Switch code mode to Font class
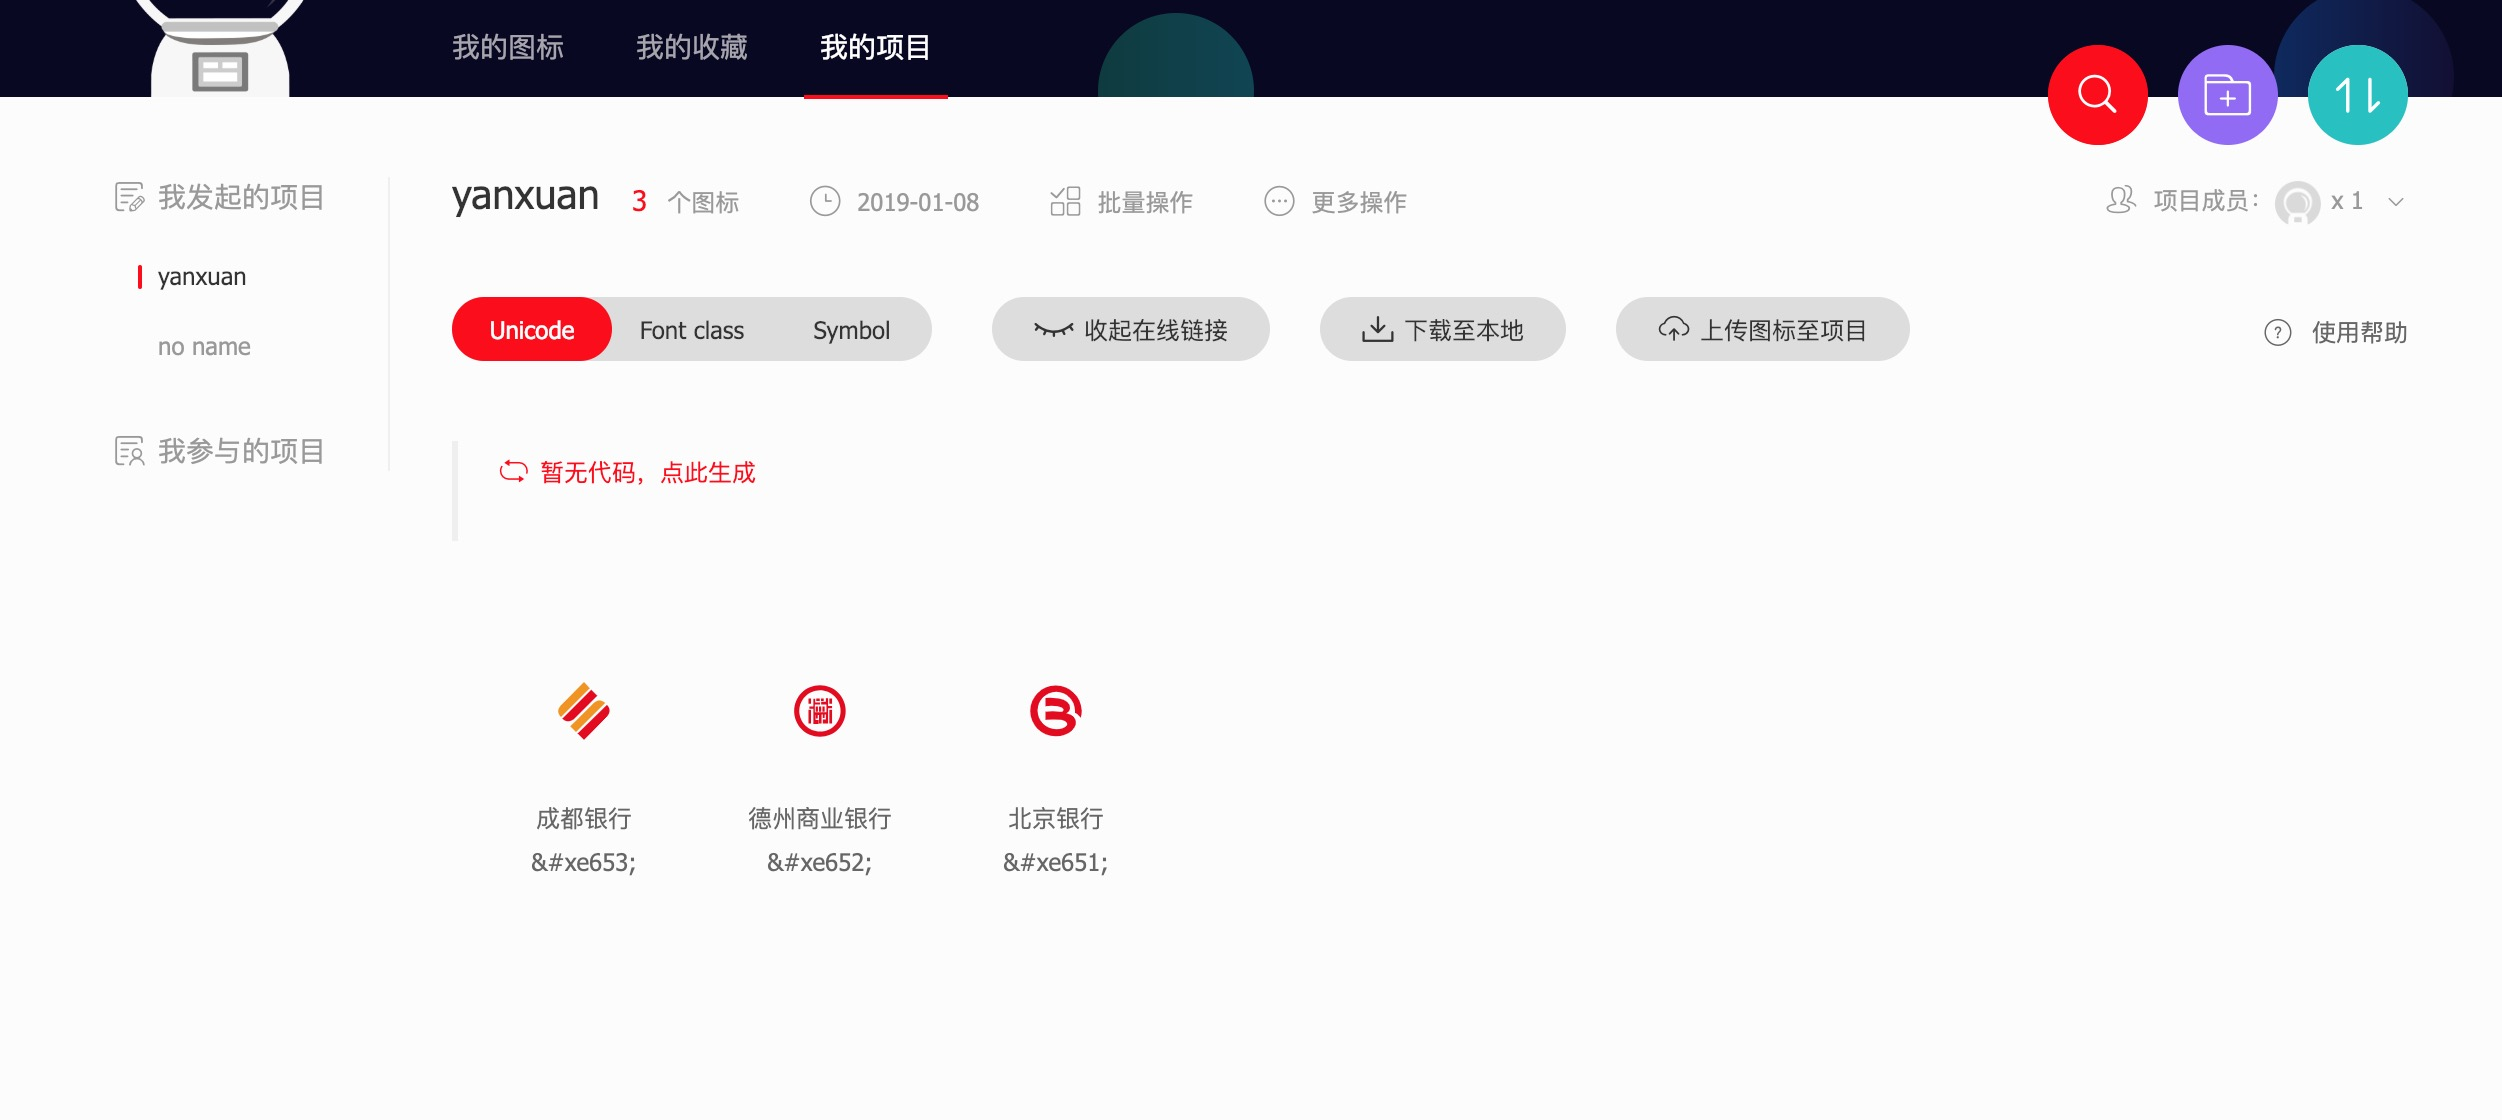Viewport: 2502px width, 1120px height. (692, 329)
